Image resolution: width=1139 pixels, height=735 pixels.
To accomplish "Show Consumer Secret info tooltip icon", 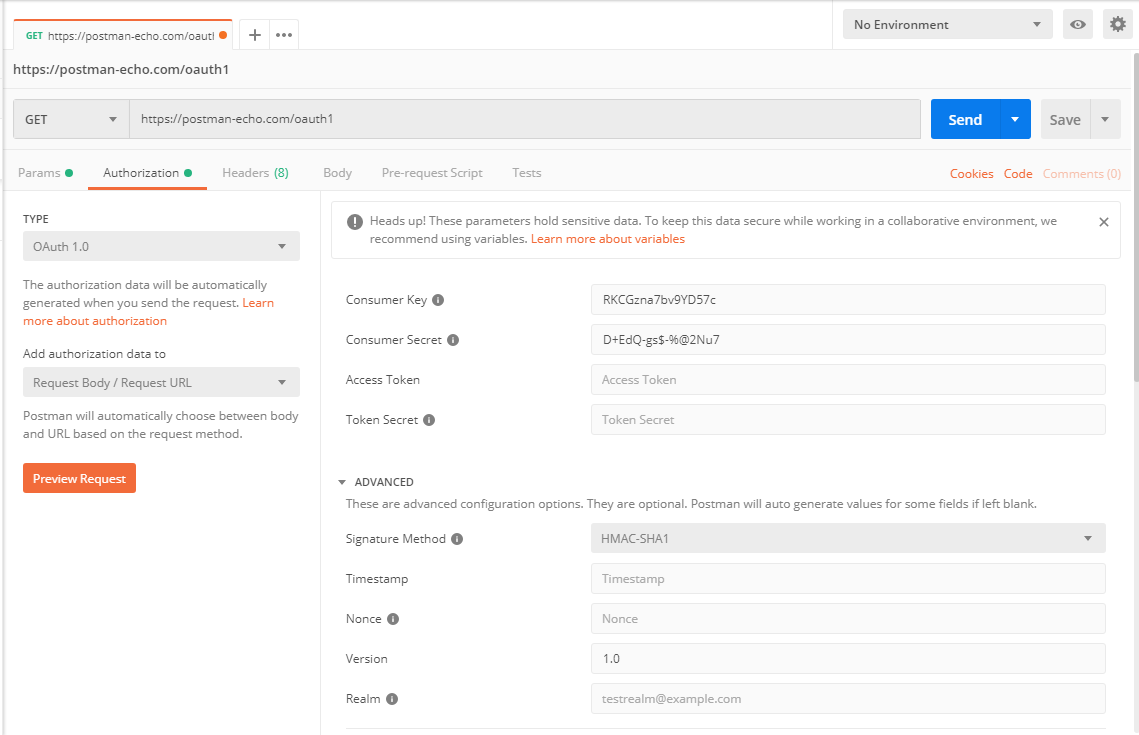I will 453,340.
